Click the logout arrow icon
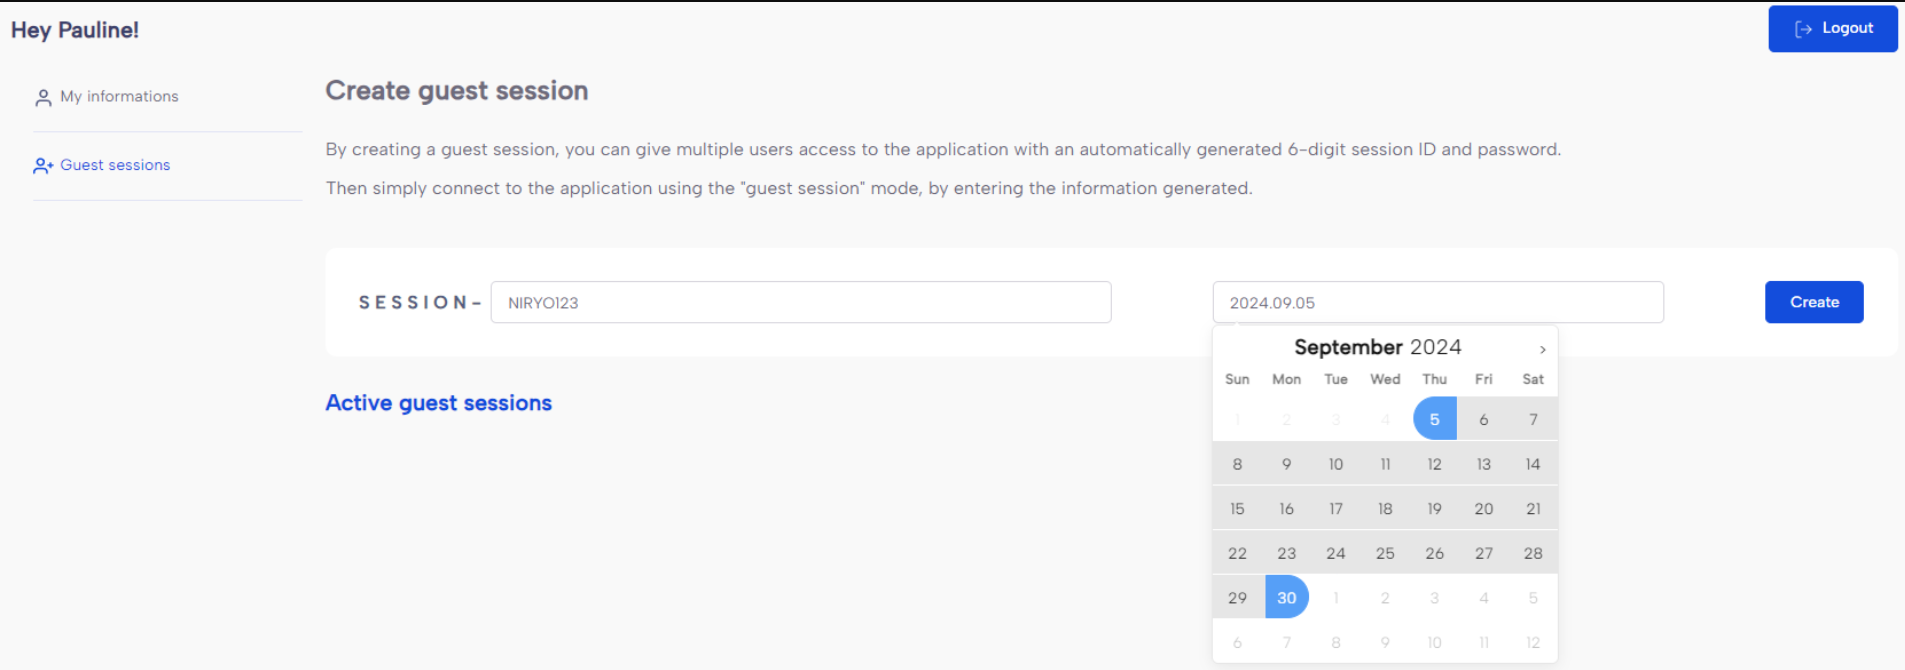The width and height of the screenshot is (1905, 670). coord(1803,29)
